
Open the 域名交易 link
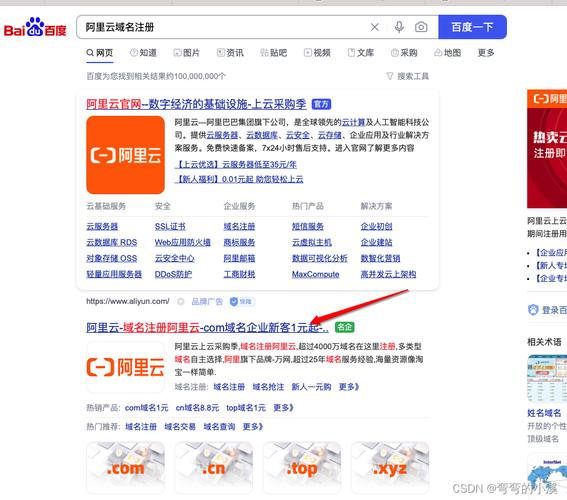(180, 427)
